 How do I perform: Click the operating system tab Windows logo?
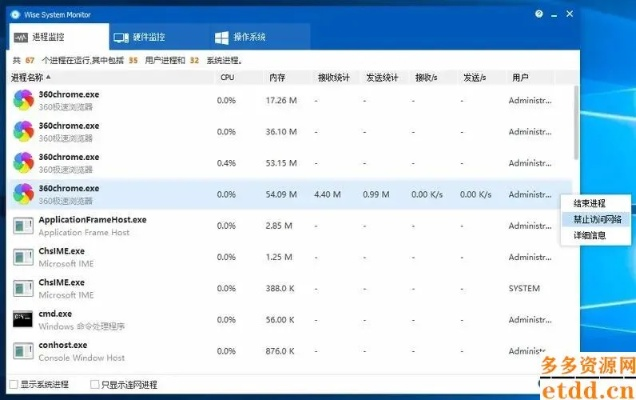tap(221, 38)
